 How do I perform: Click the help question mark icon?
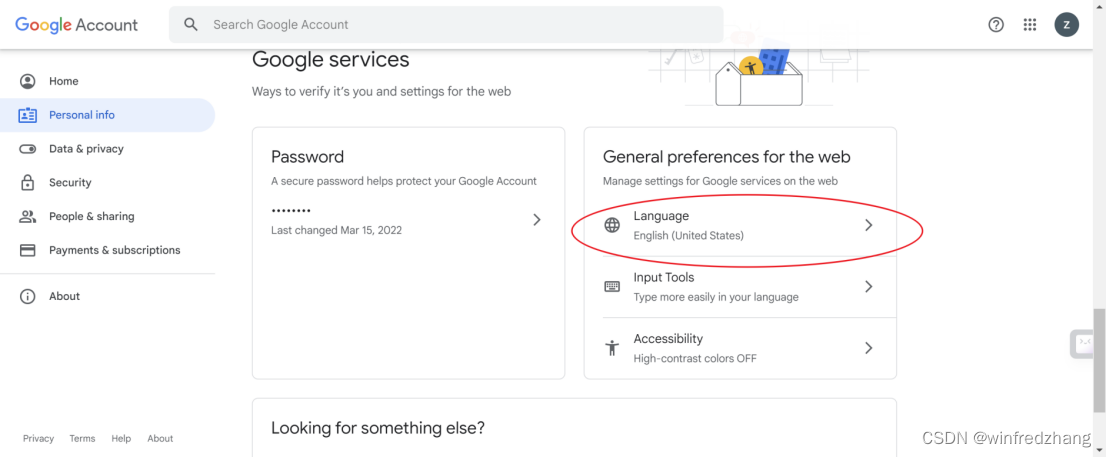click(x=995, y=25)
